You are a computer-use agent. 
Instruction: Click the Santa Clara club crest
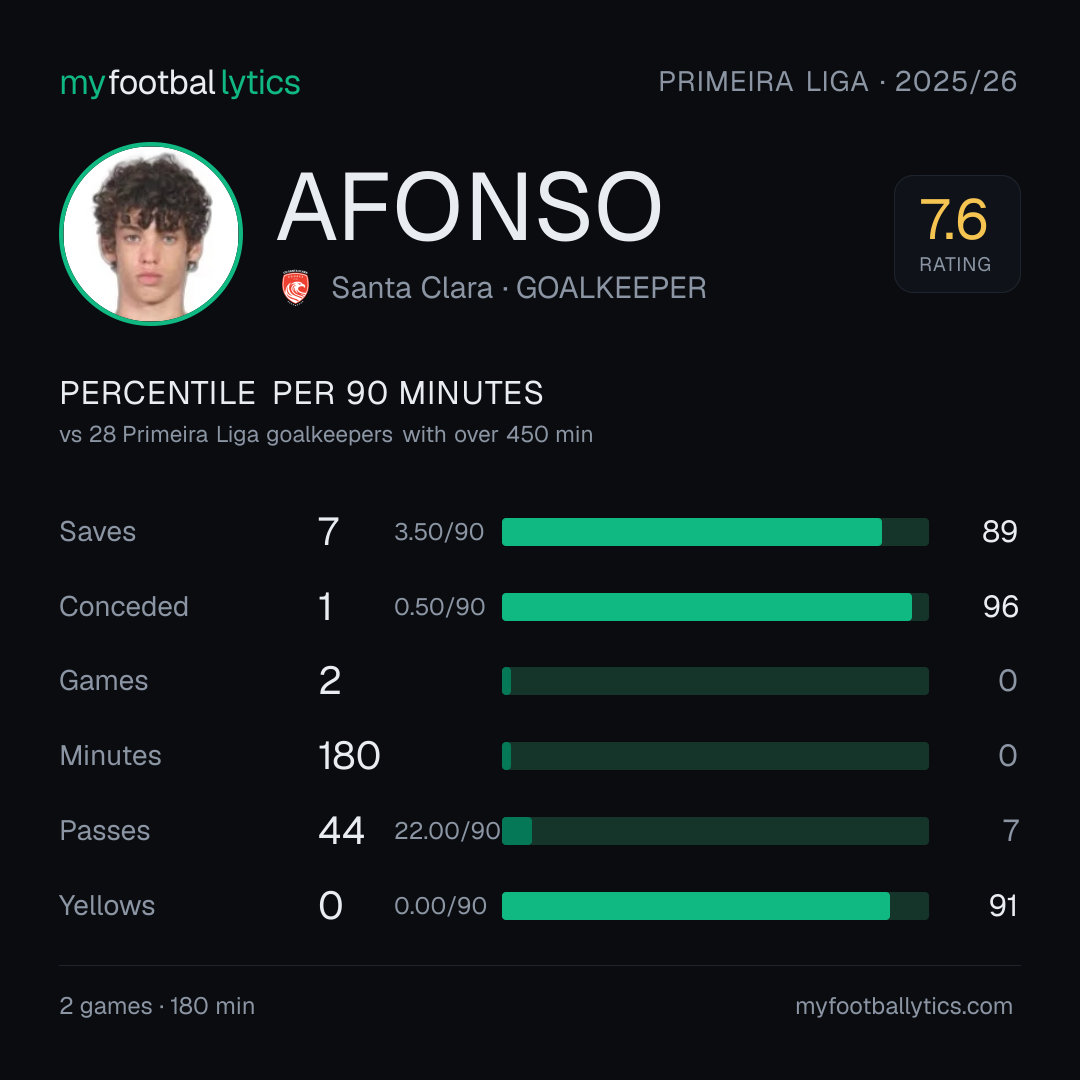click(295, 288)
